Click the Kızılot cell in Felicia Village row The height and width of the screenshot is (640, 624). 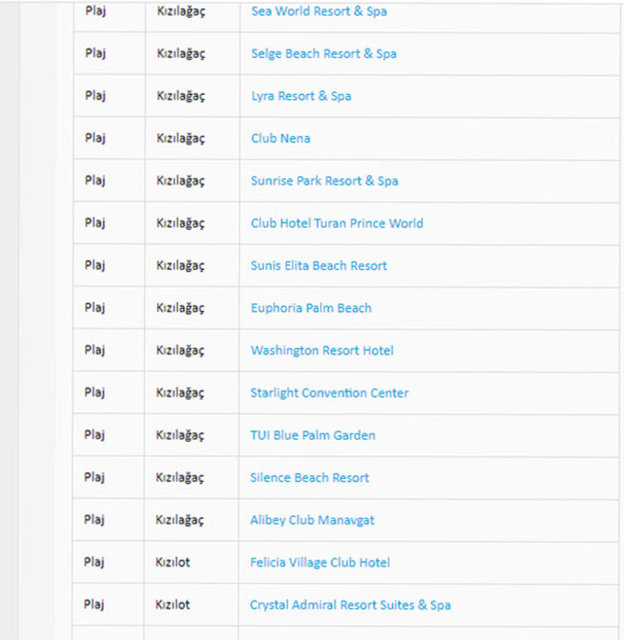pyautogui.click(x=173, y=563)
